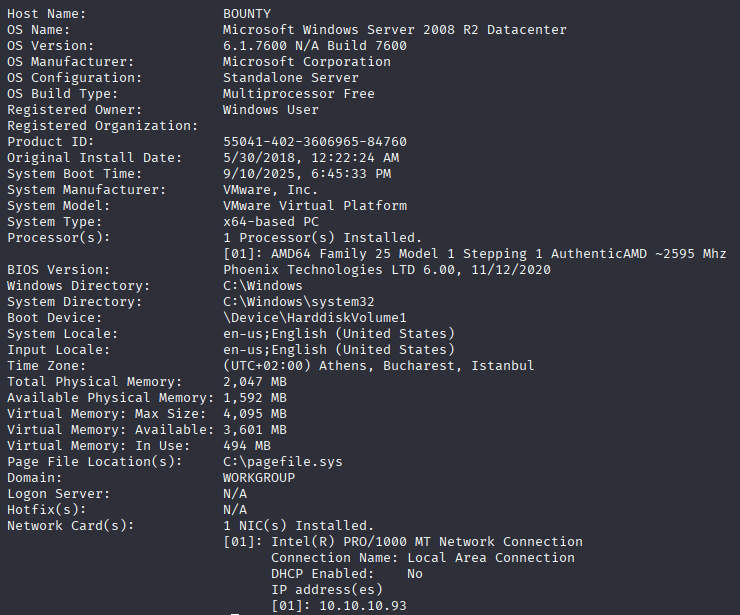Screen dimensions: 740x615
Task: Click the DHCP Enabled No value
Action: point(415,574)
